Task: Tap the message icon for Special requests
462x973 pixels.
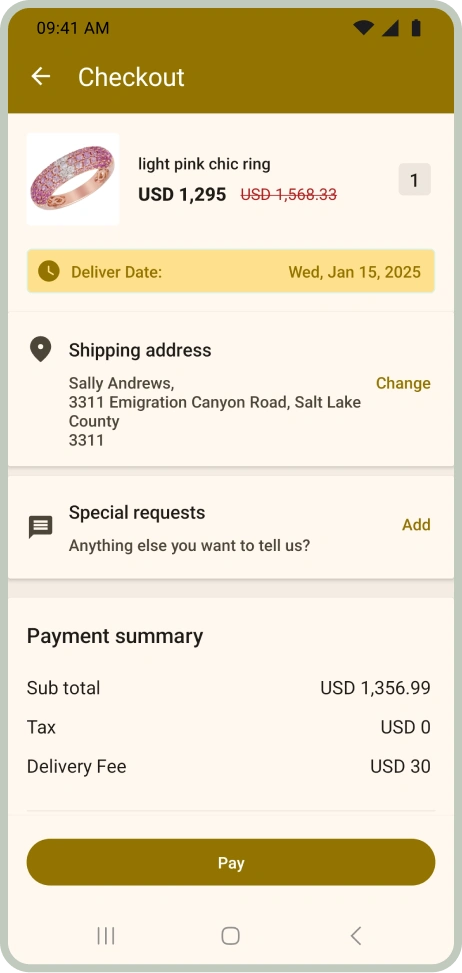Action: [x=40, y=527]
